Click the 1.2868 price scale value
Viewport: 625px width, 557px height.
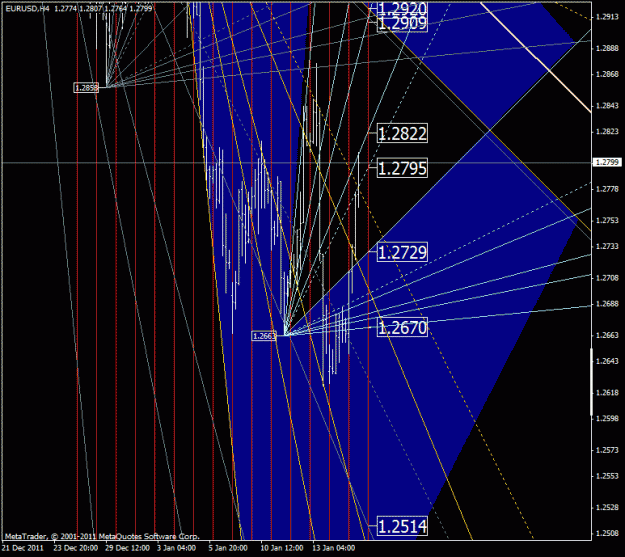(607, 75)
